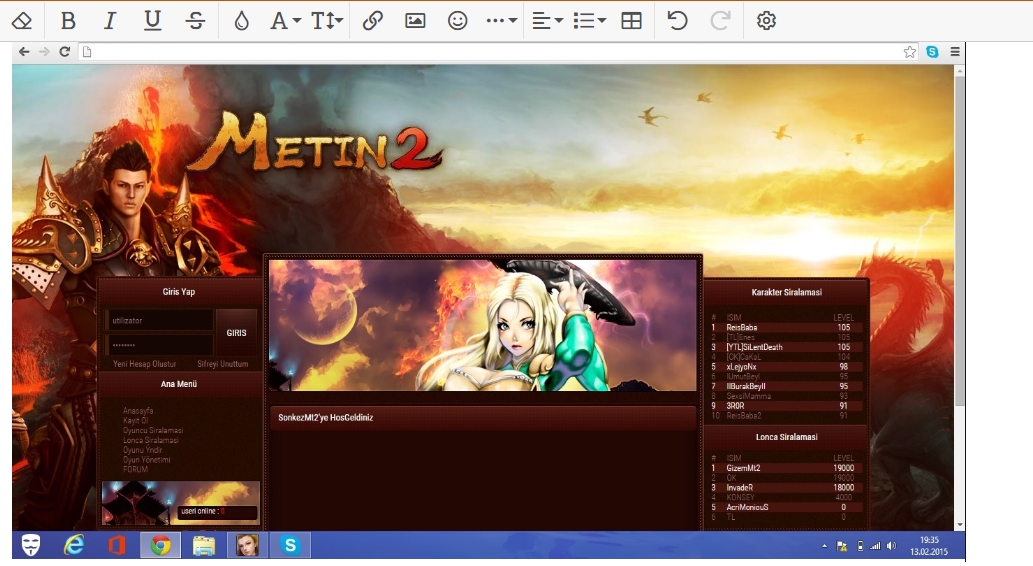Viewport: 1033px width, 566px height.
Task: Undo the last edit
Action: coord(677,21)
